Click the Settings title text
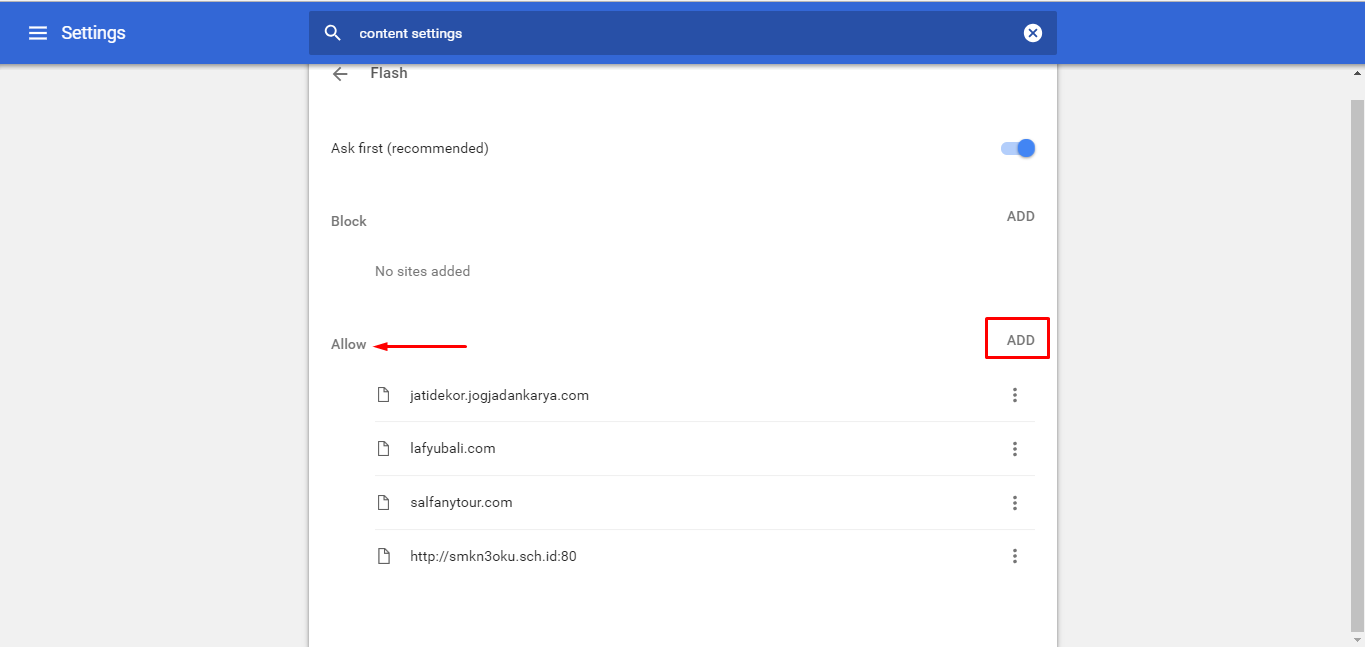Image resolution: width=1365 pixels, height=647 pixels. point(93,33)
